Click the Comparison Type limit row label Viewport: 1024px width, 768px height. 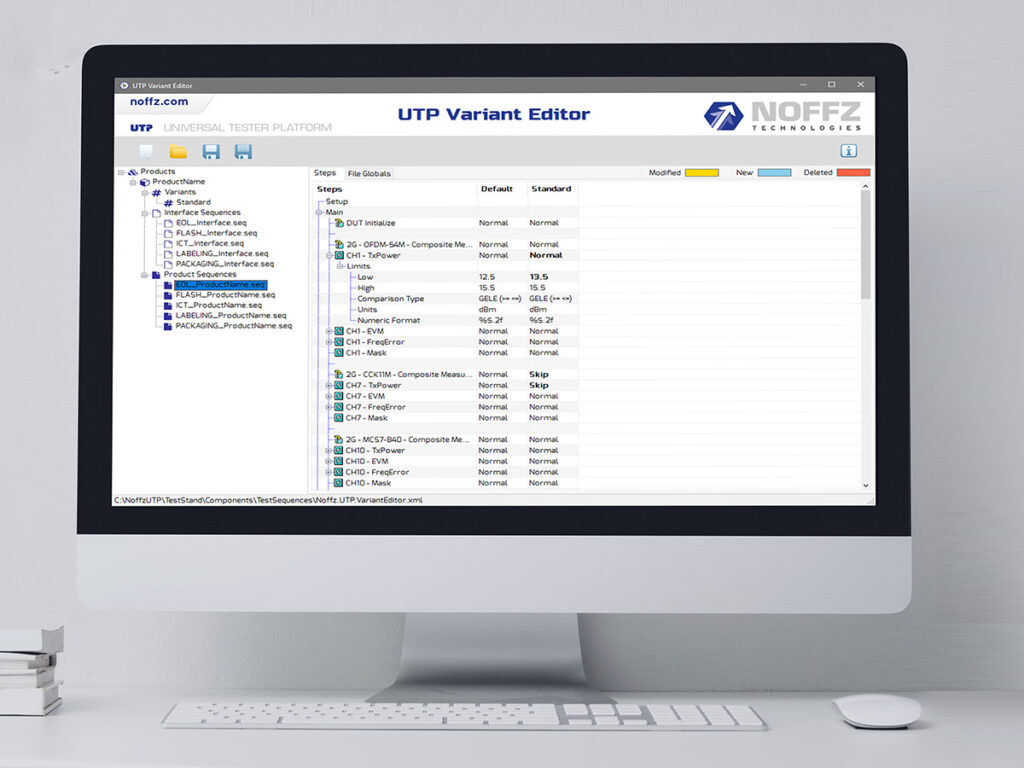tap(391, 299)
